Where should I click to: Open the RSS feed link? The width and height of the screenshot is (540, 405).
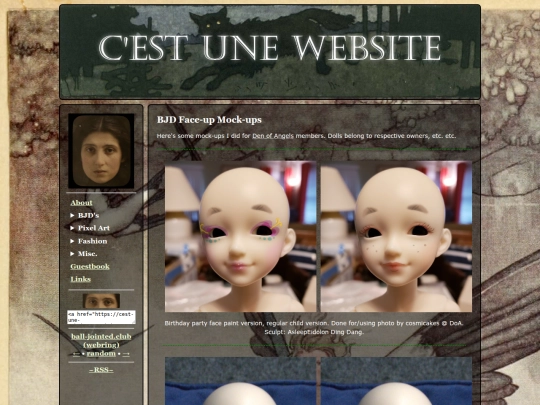click(x=101, y=370)
